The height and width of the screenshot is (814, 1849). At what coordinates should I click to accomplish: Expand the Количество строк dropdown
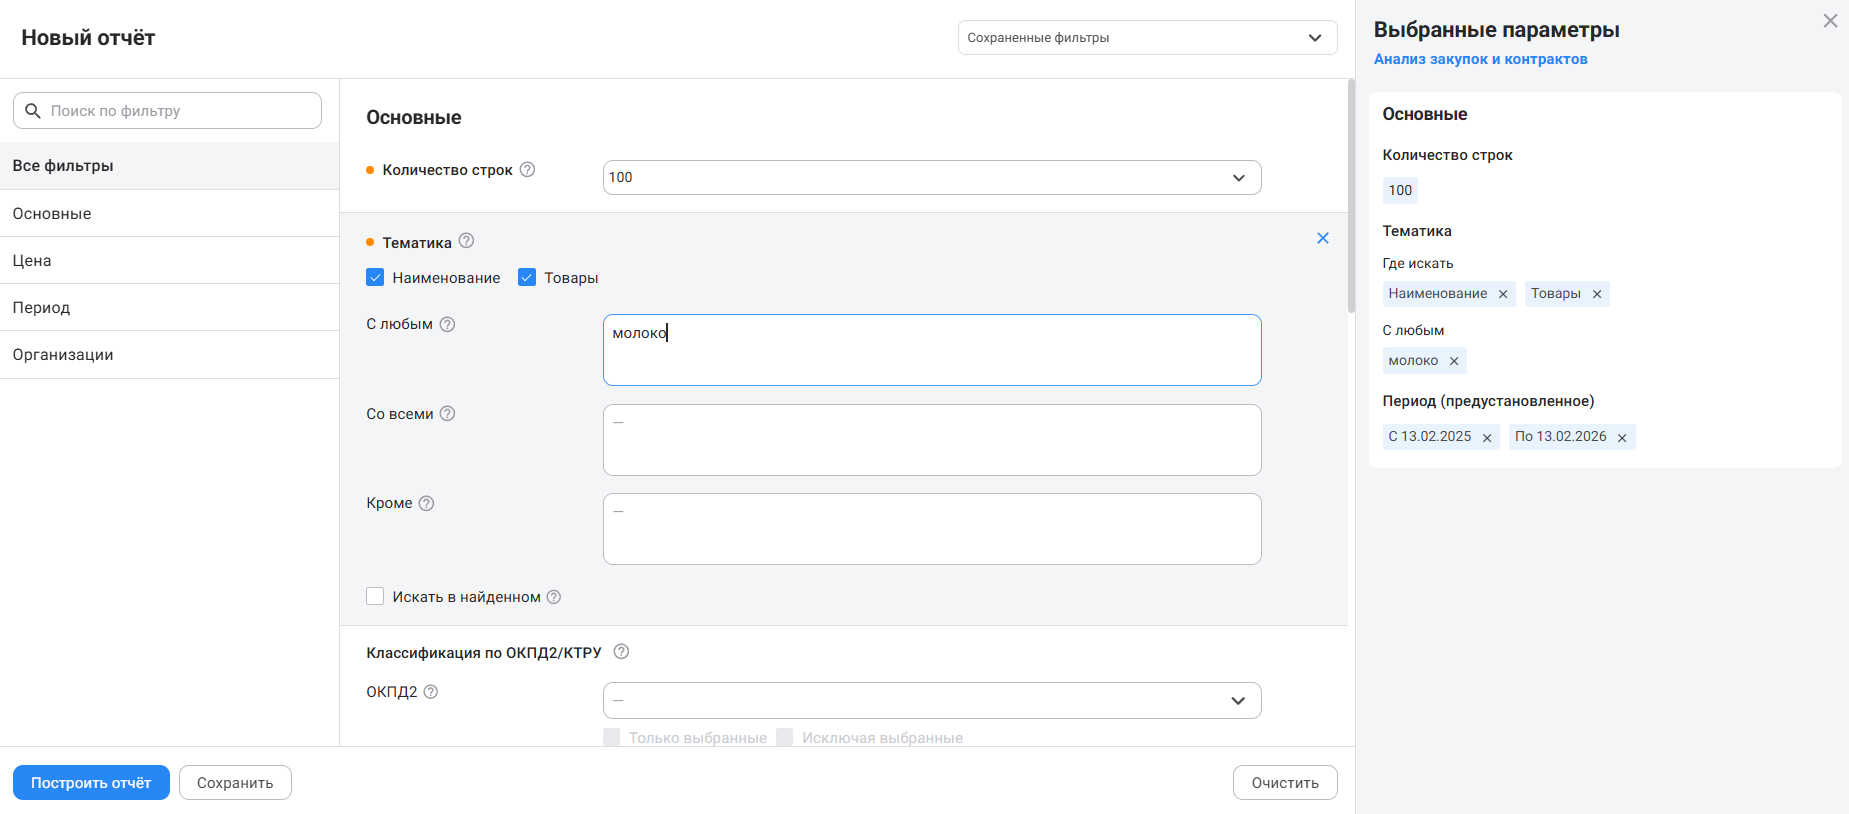[931, 178]
